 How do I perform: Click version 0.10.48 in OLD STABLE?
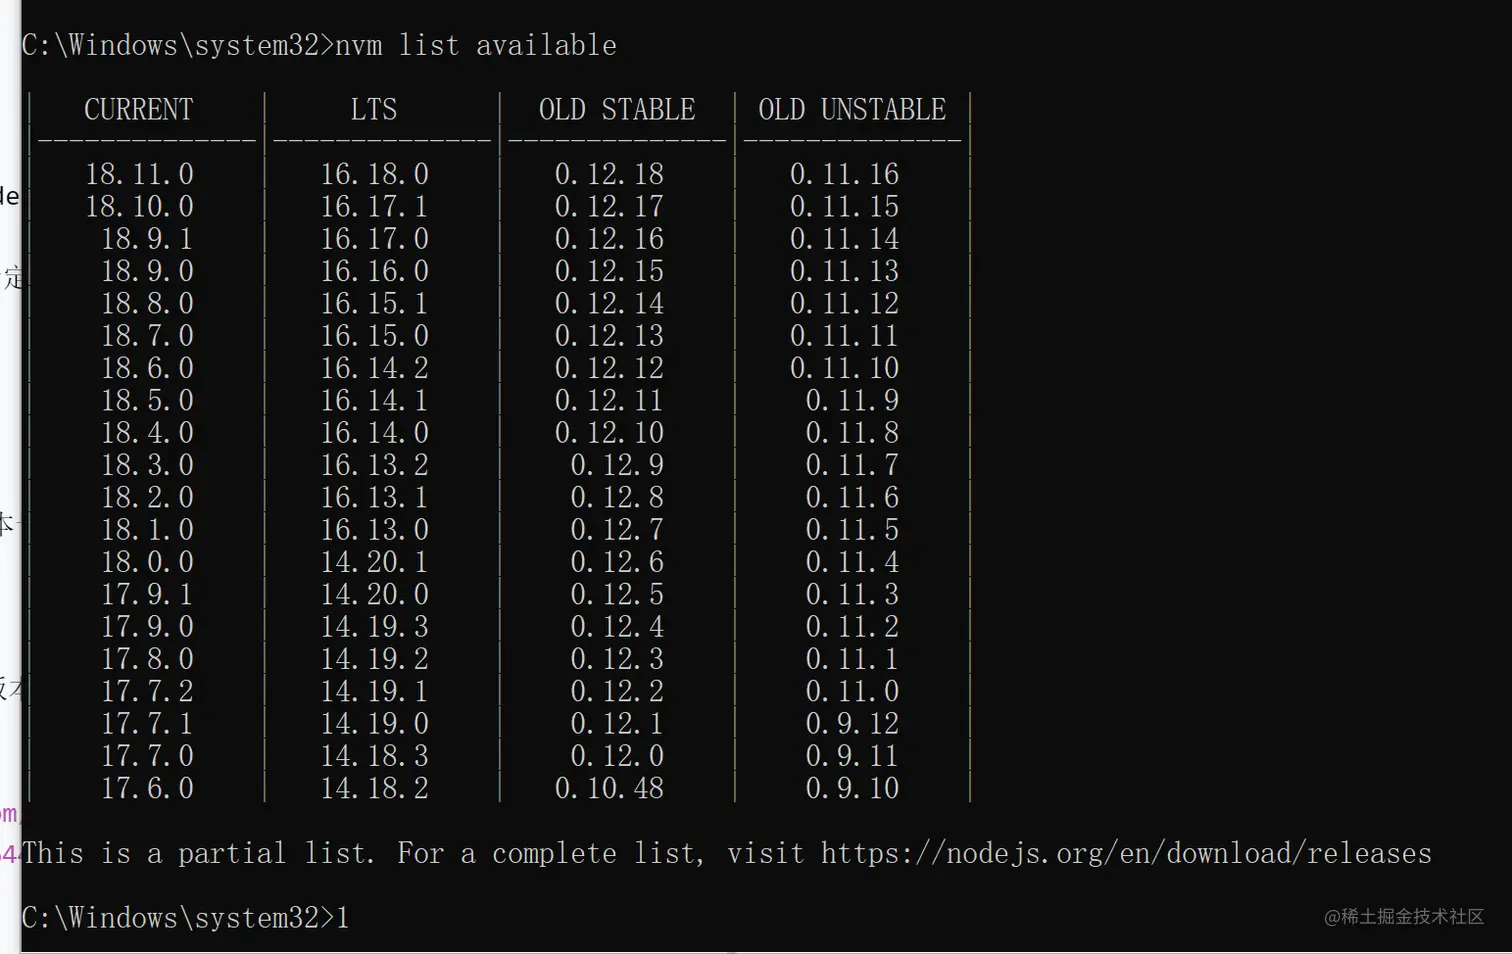[609, 789]
